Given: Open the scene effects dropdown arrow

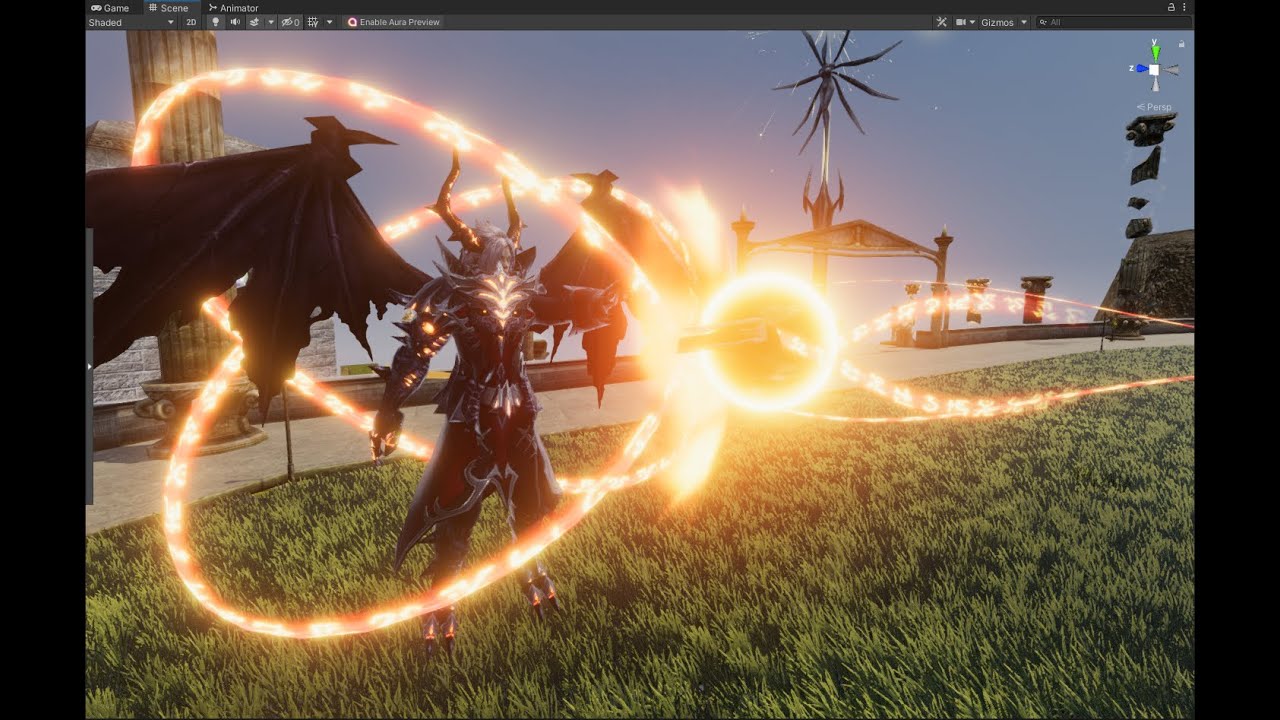Looking at the screenshot, I should [270, 22].
